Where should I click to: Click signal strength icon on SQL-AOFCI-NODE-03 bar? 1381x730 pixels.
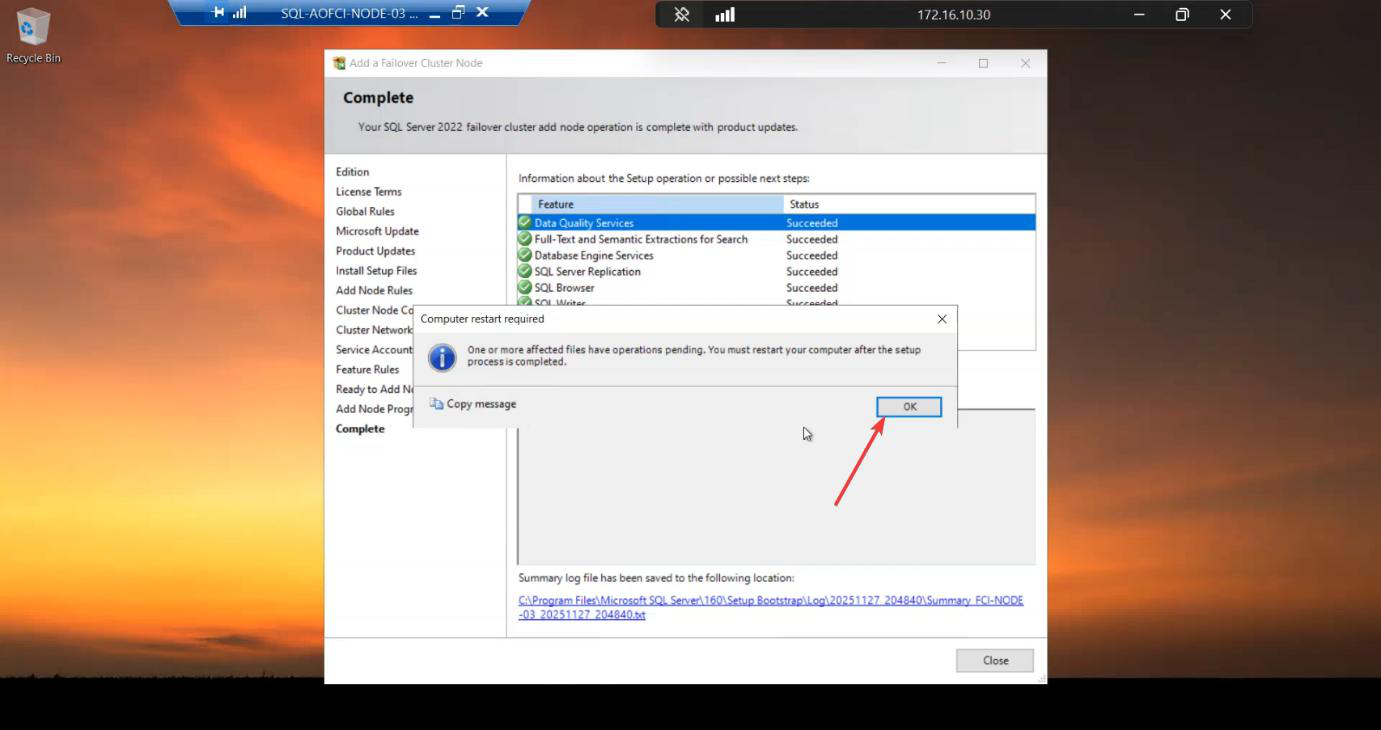(x=239, y=13)
